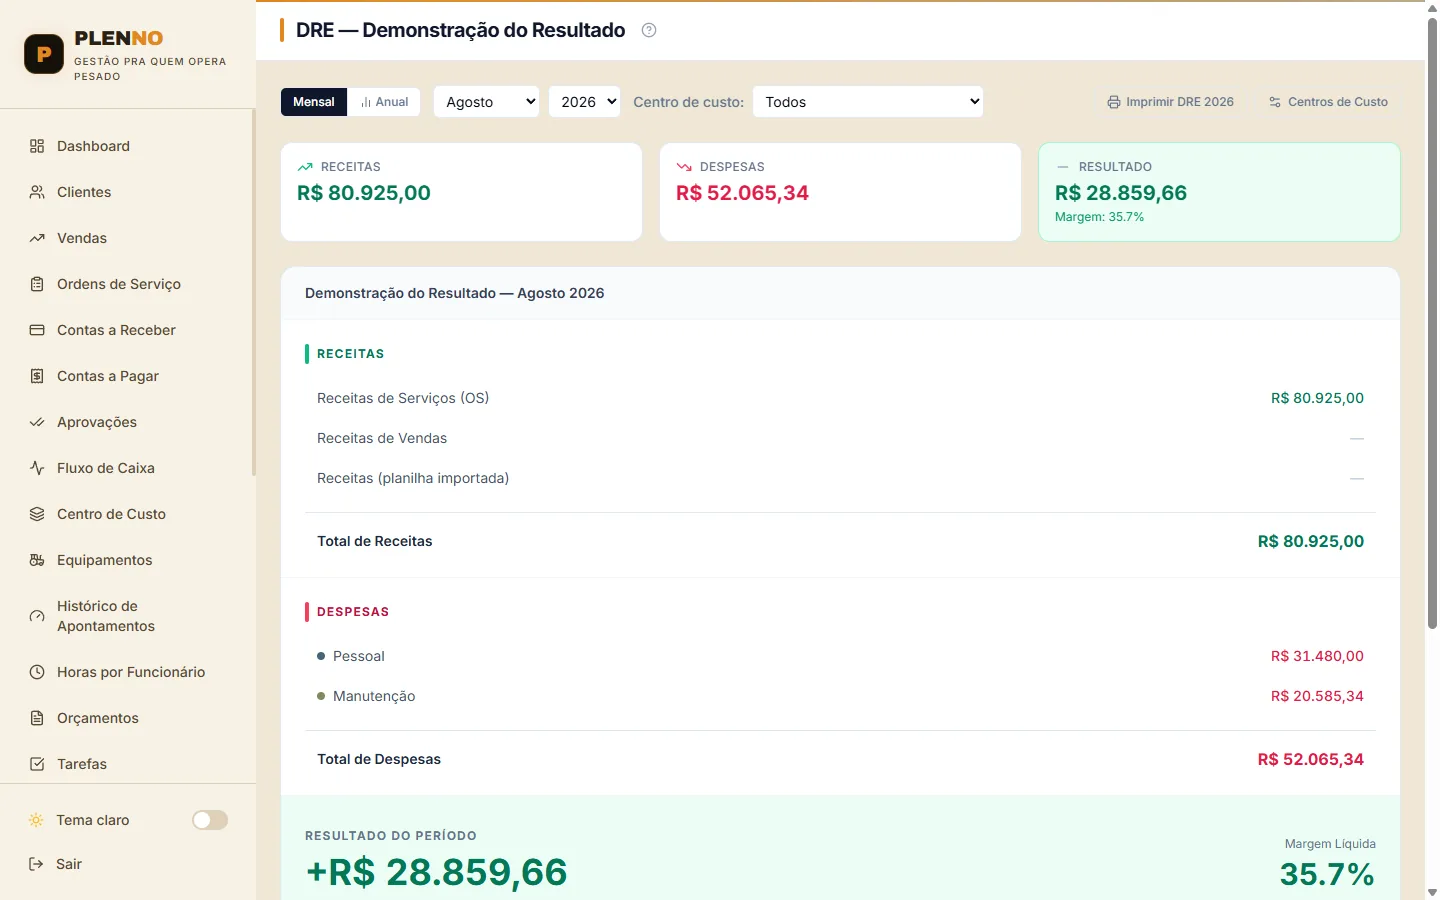Open the month dropdown showing Agosto
This screenshot has width=1440, height=900.
tap(486, 102)
